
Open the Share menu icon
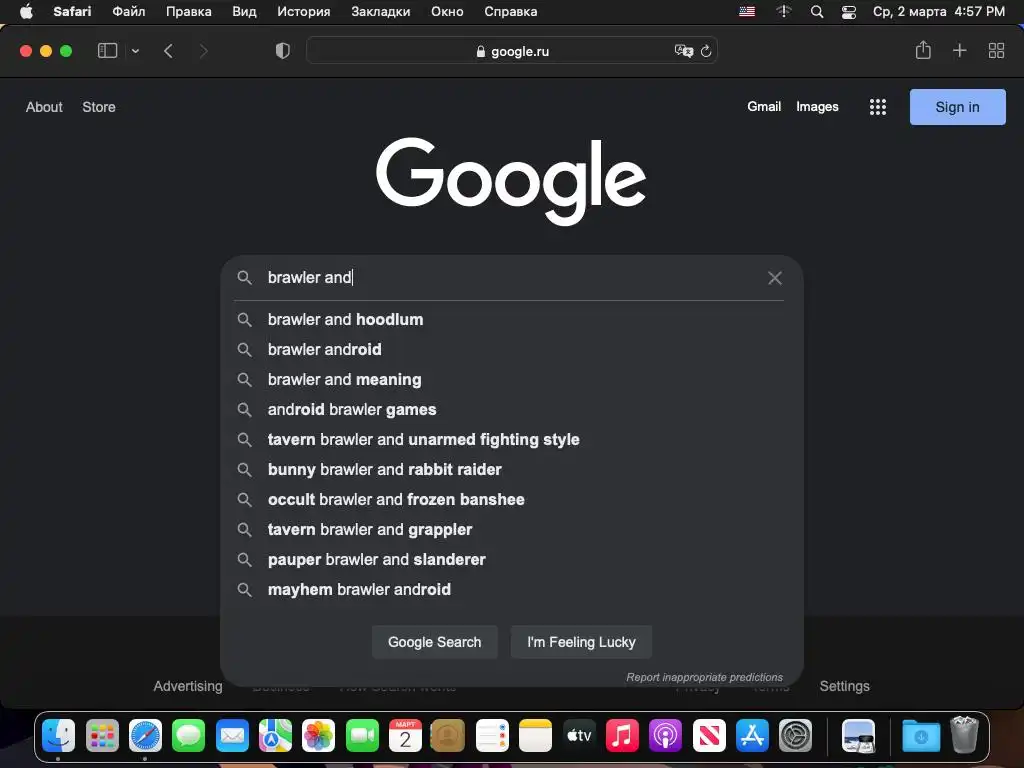click(x=923, y=50)
